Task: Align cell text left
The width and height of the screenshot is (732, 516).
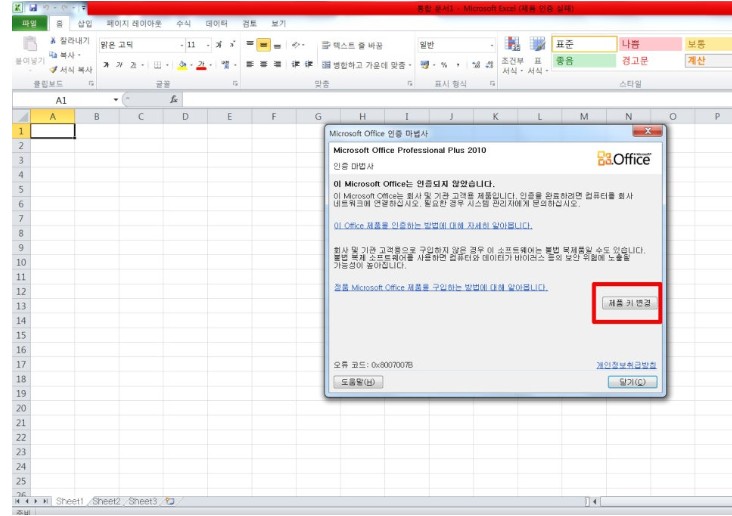Action: pos(250,64)
